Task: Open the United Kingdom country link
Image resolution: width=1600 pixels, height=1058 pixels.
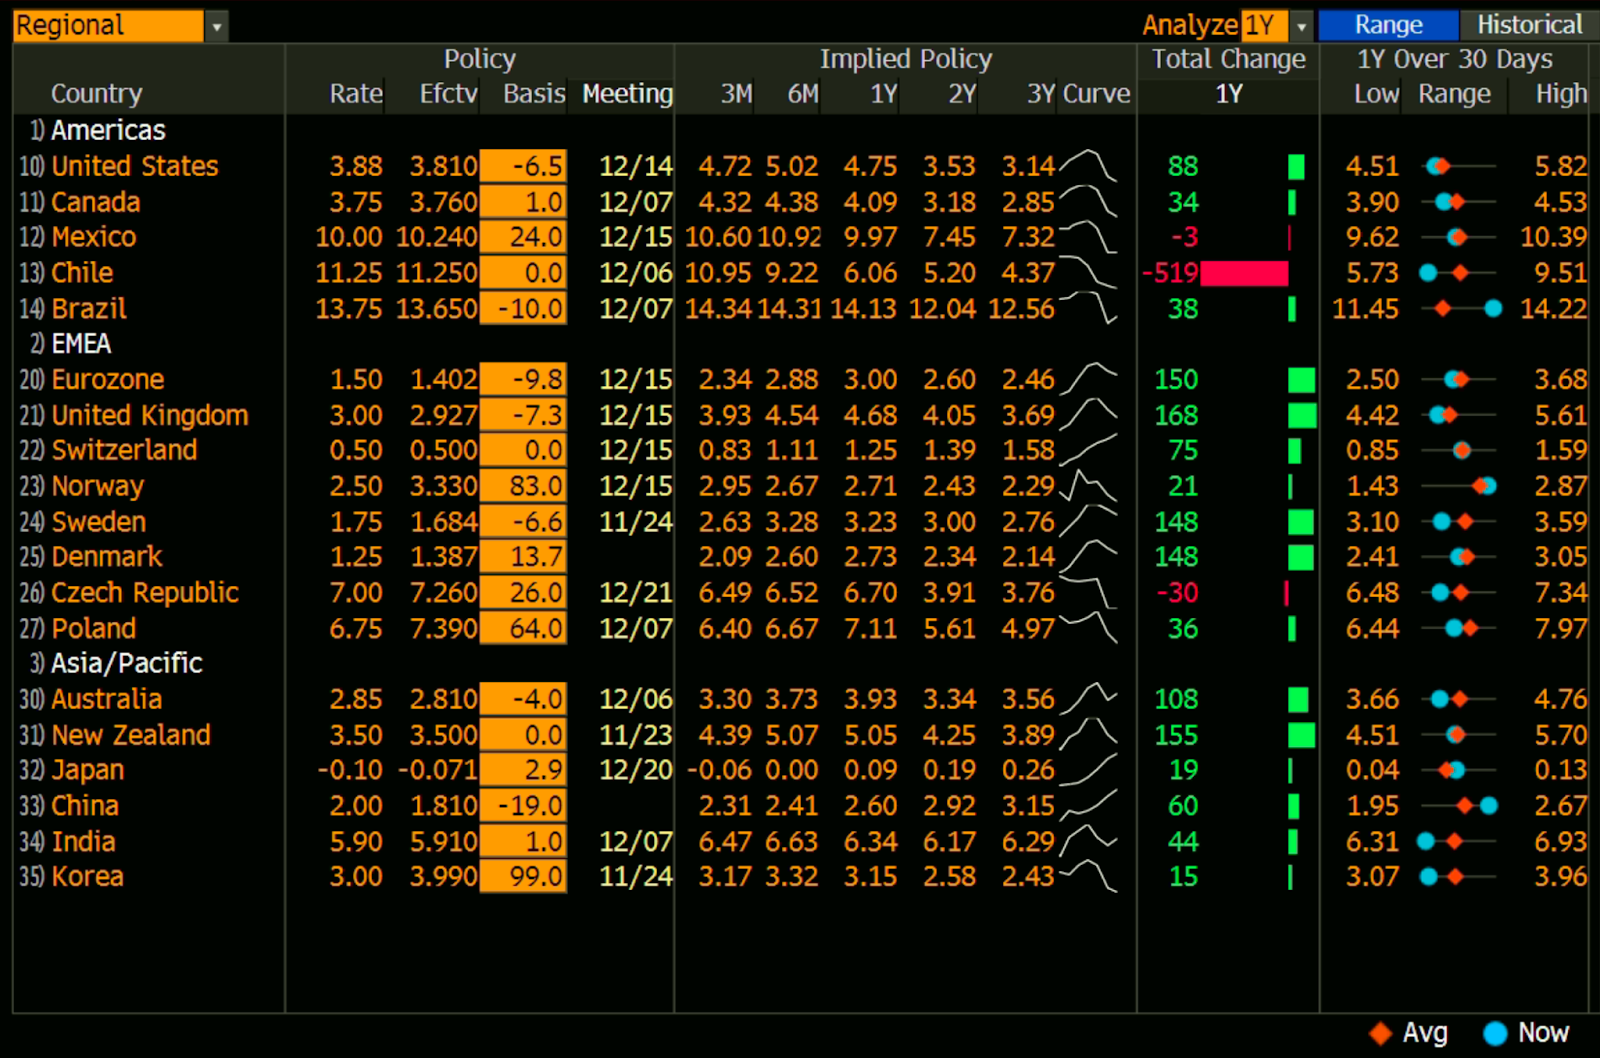Action: [150, 415]
